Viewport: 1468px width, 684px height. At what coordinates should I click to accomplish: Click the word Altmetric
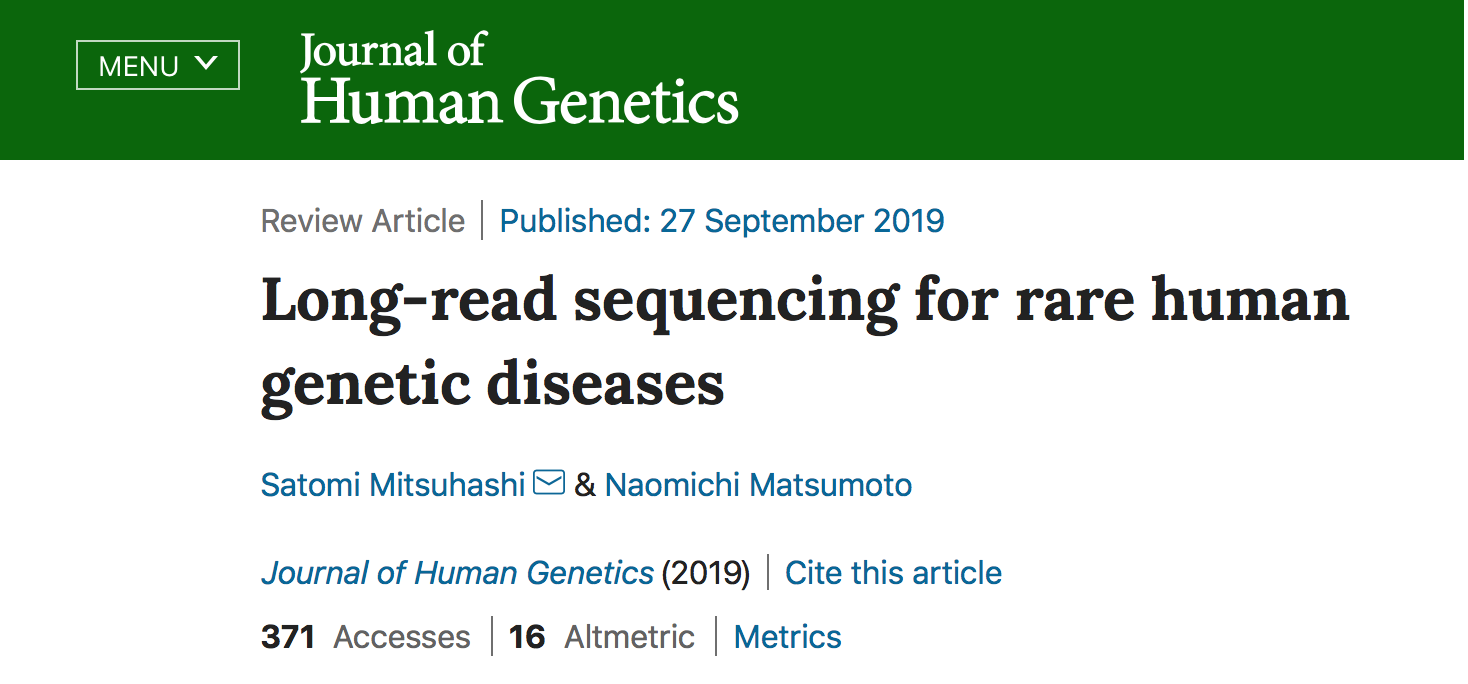630,637
